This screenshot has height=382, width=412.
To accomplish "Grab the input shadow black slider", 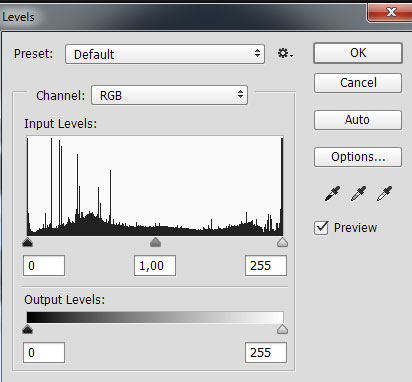I will [27, 242].
